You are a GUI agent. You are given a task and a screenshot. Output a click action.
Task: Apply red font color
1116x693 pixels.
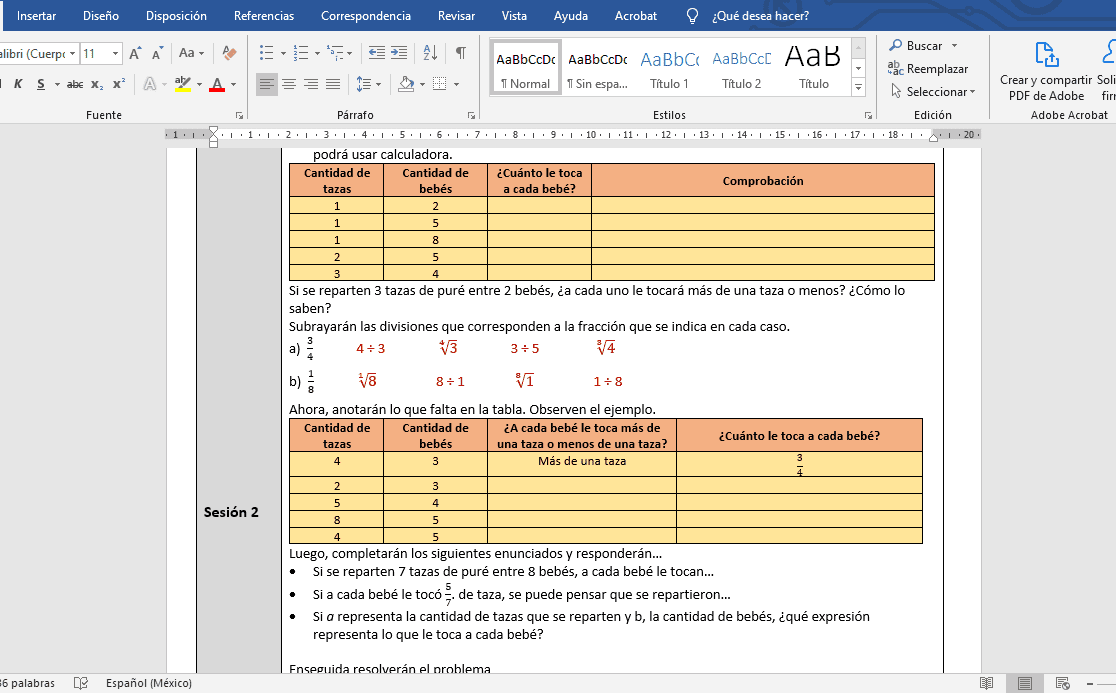point(218,84)
